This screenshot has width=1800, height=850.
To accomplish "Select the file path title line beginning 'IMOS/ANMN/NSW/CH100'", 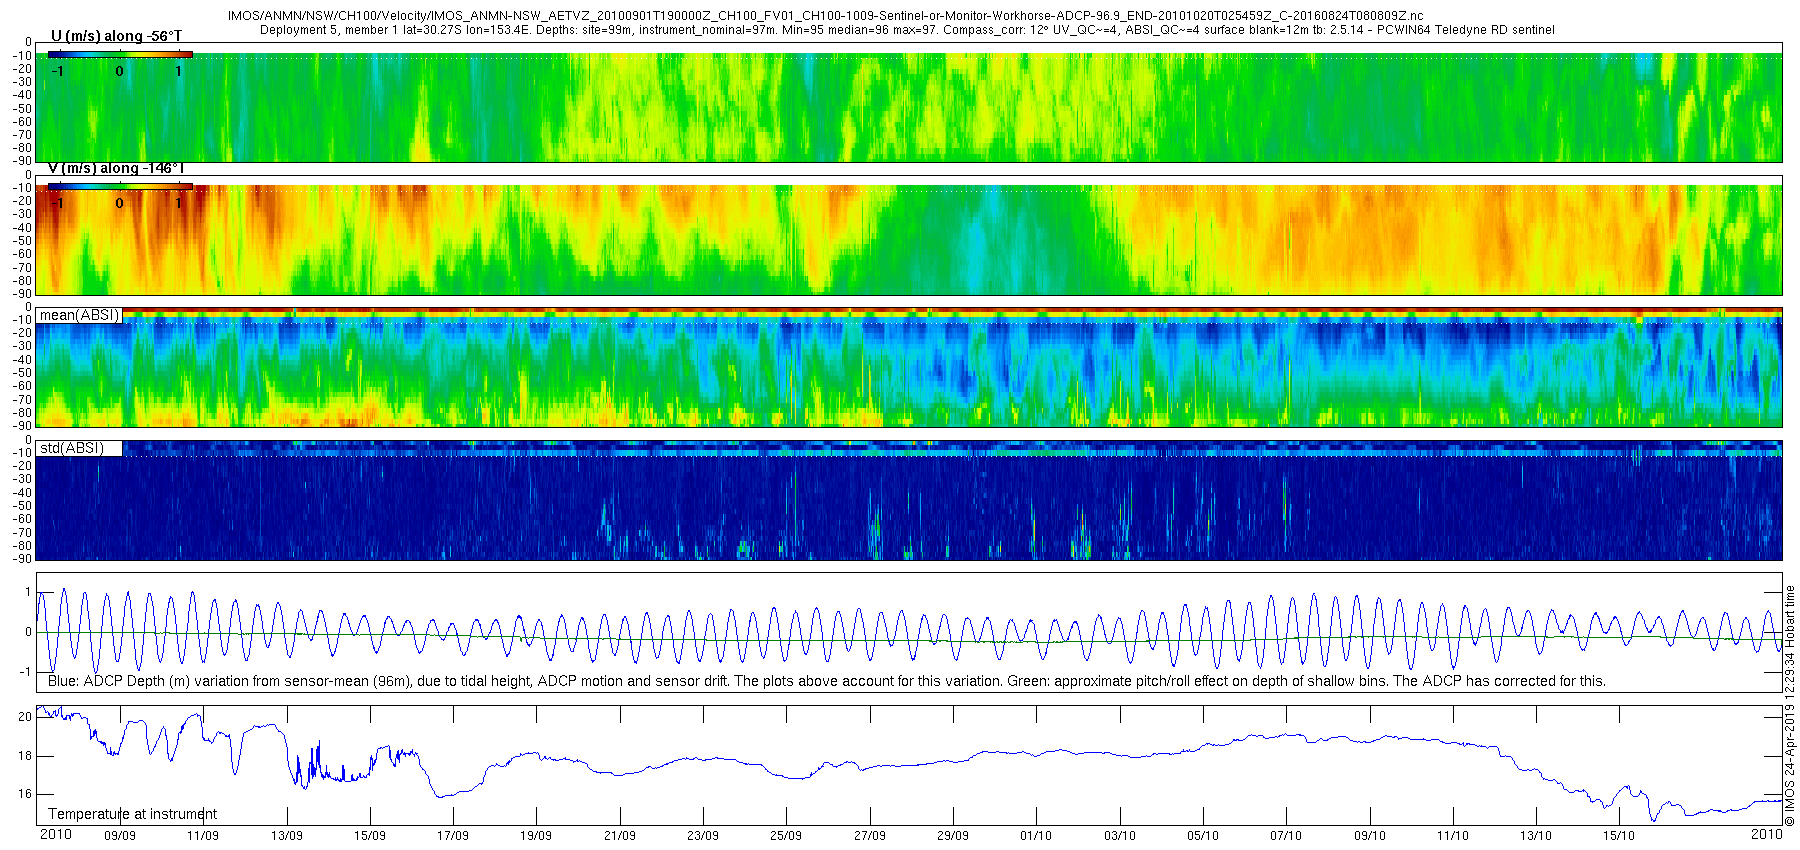I will pyautogui.click(x=825, y=16).
